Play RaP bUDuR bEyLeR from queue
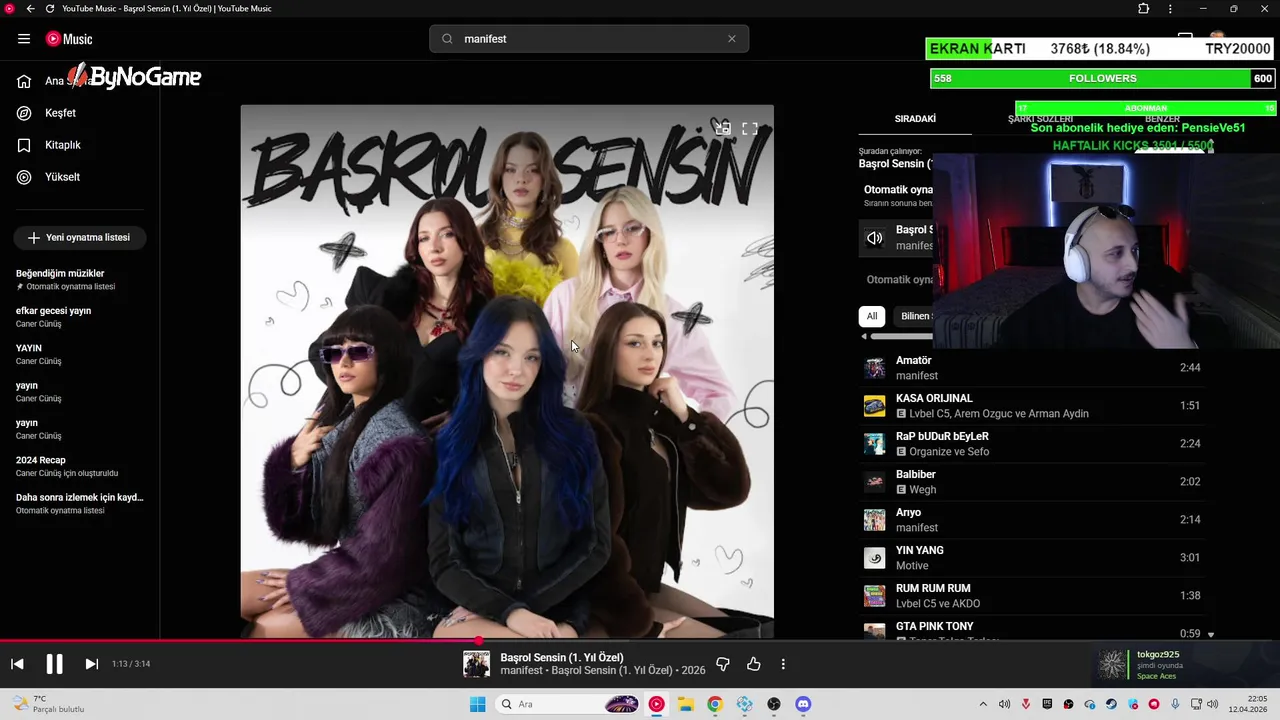The image size is (1280, 720). coord(1033,444)
